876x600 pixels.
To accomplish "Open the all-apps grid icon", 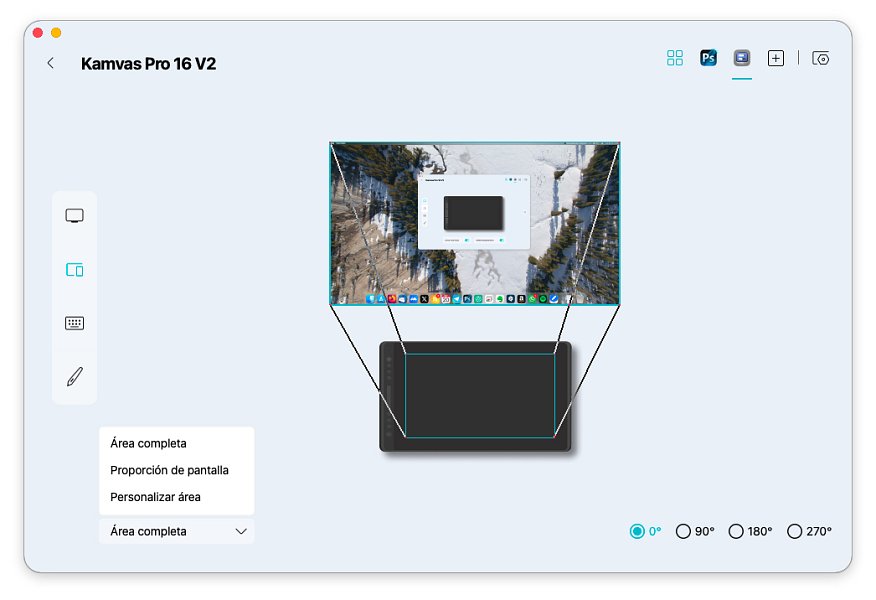I will coord(675,58).
